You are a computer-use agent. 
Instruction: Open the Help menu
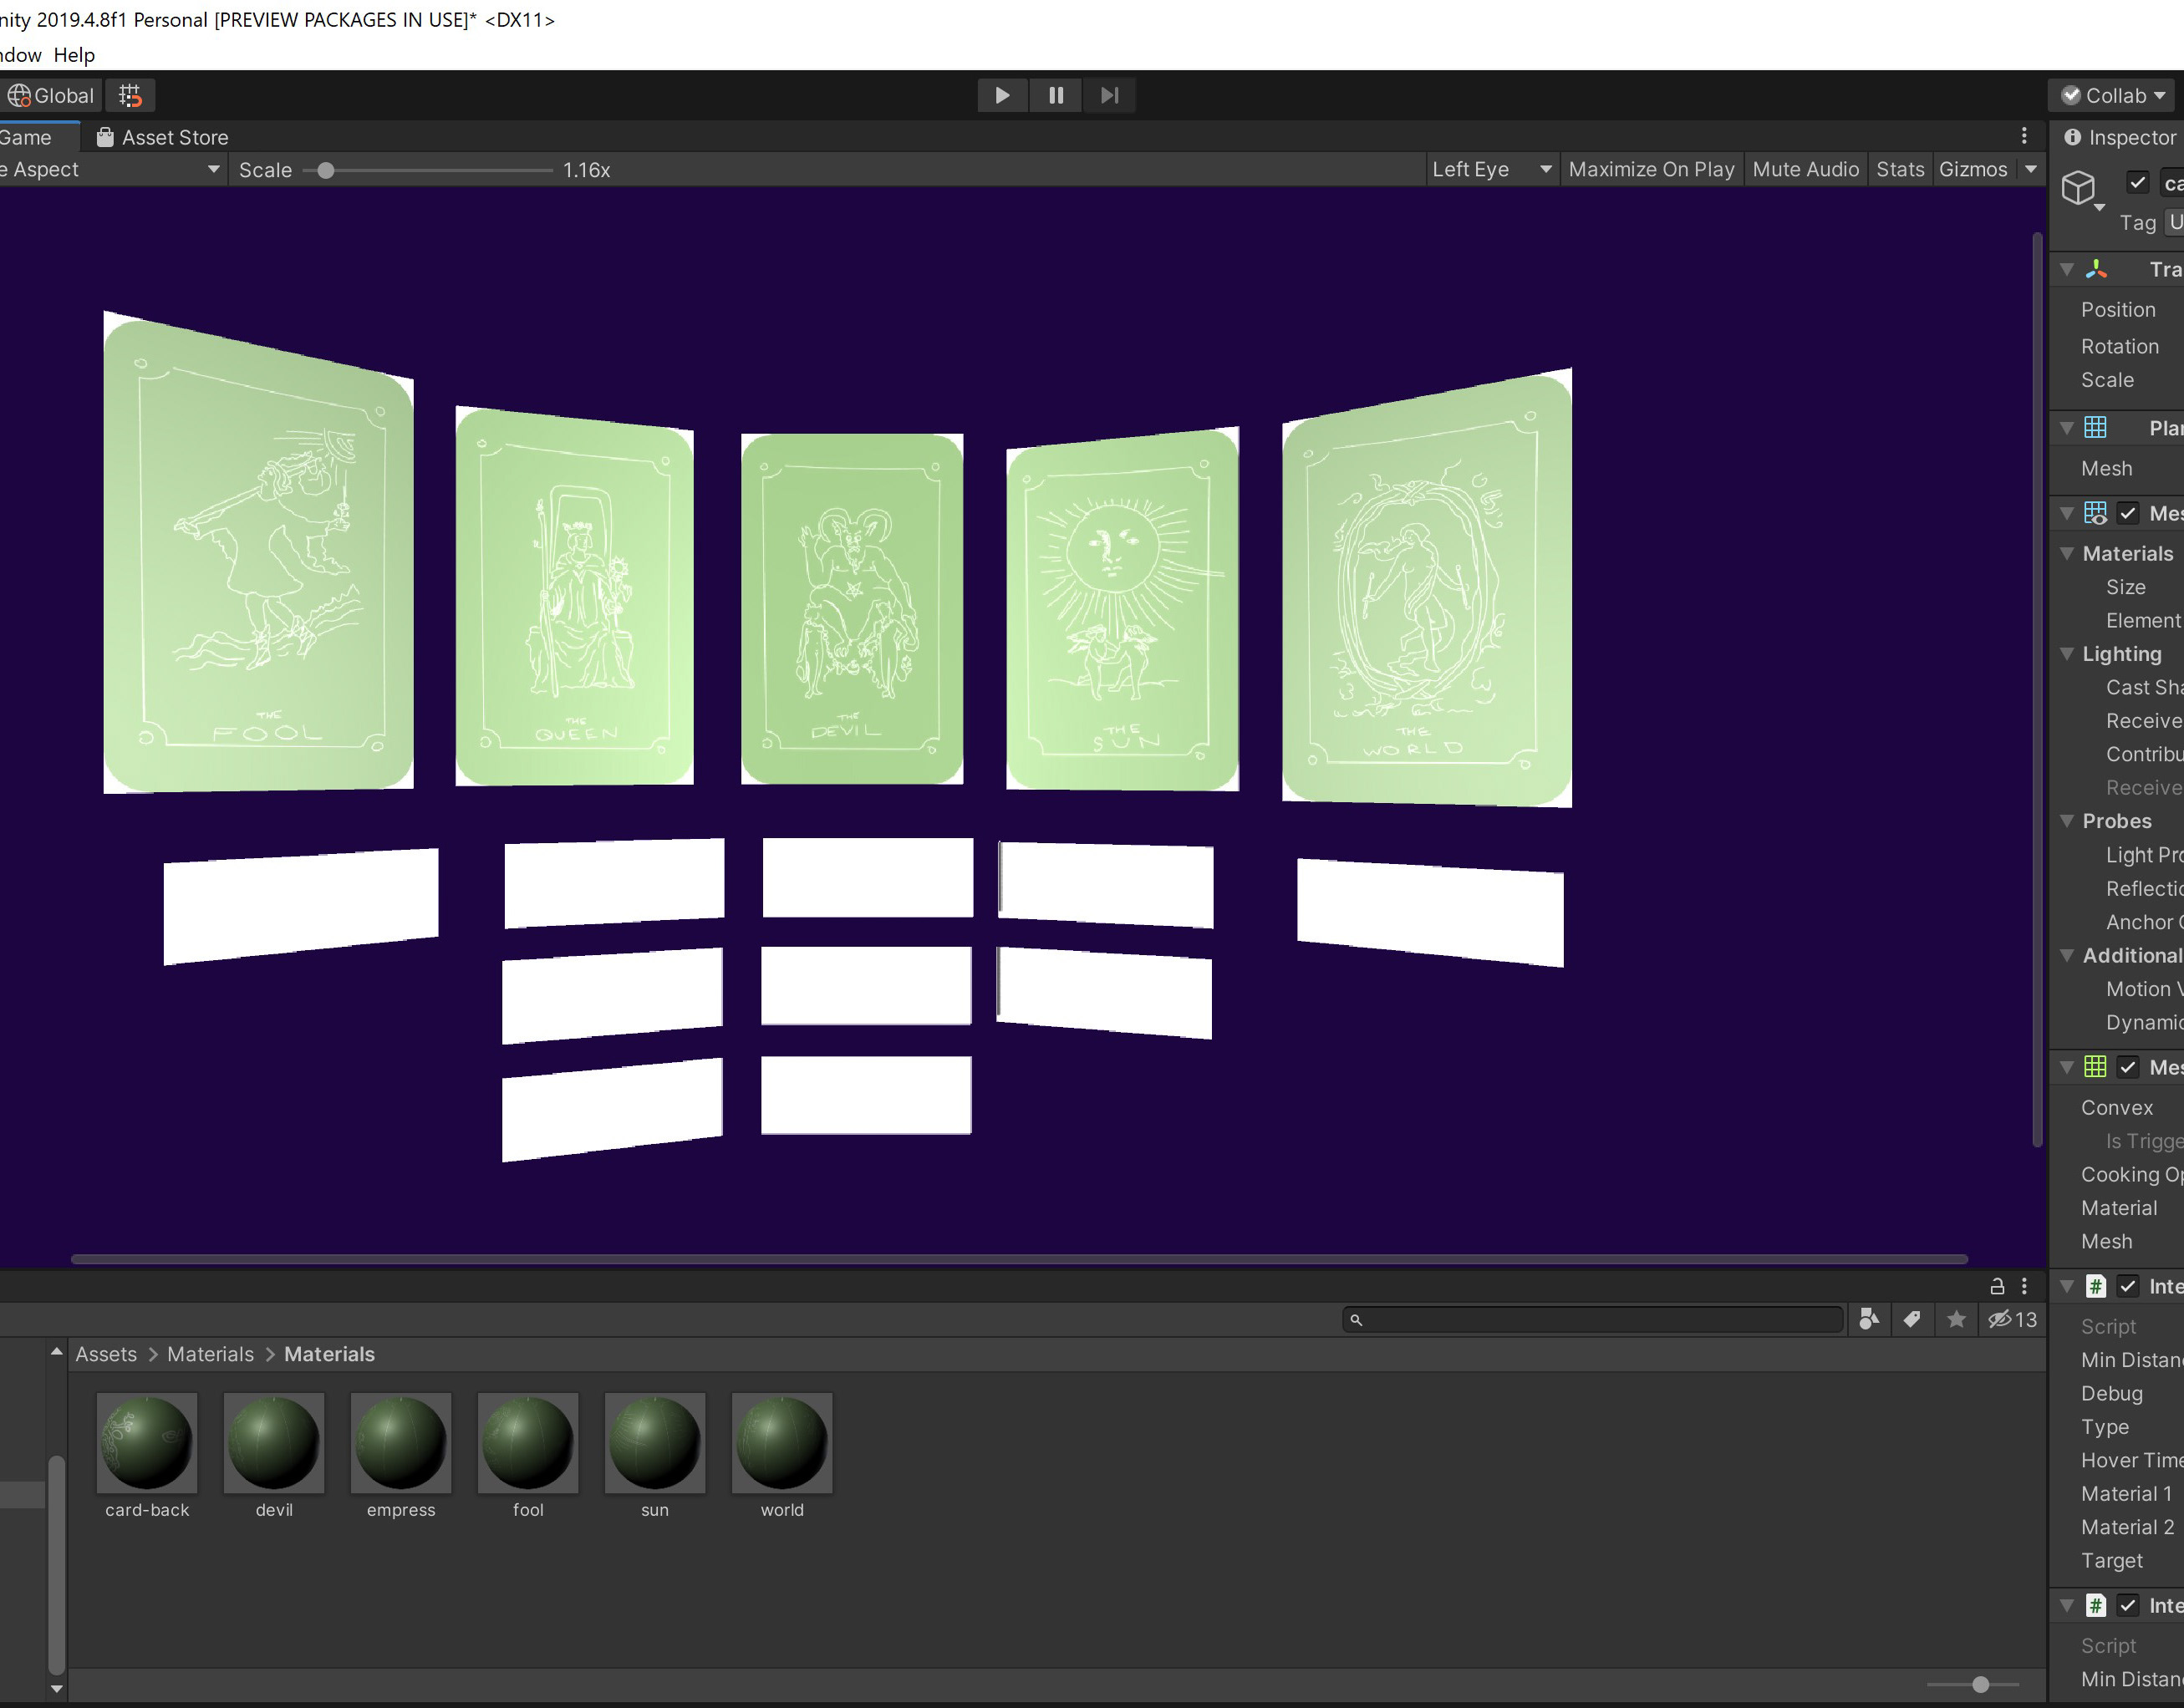(x=74, y=55)
